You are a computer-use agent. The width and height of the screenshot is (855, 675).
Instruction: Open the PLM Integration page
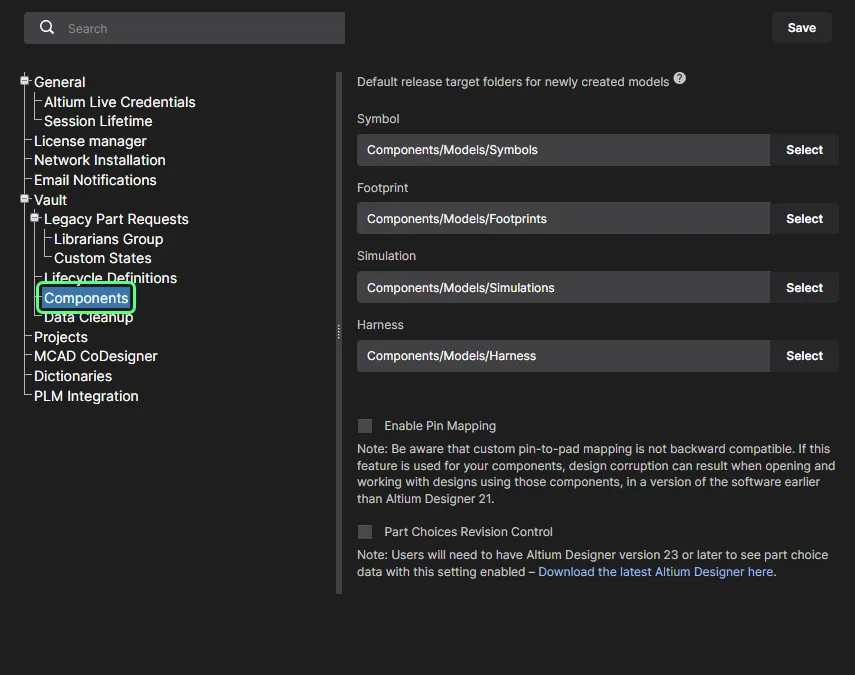click(86, 396)
